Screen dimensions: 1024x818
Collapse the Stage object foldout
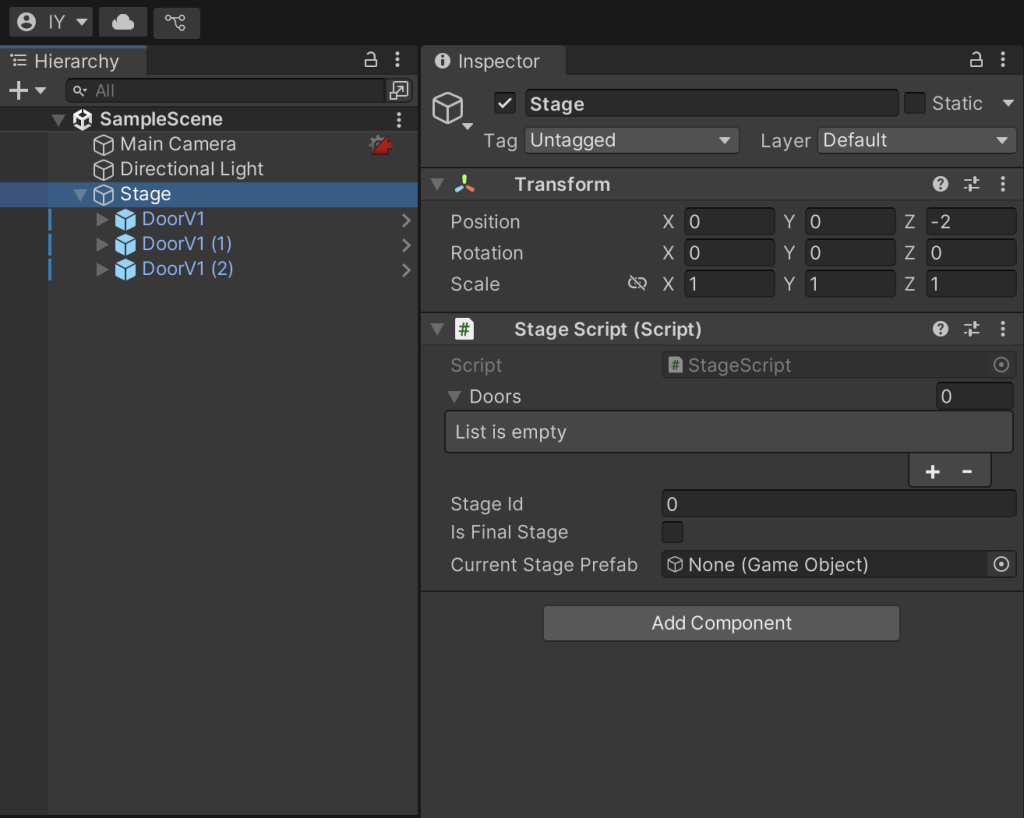click(x=80, y=195)
